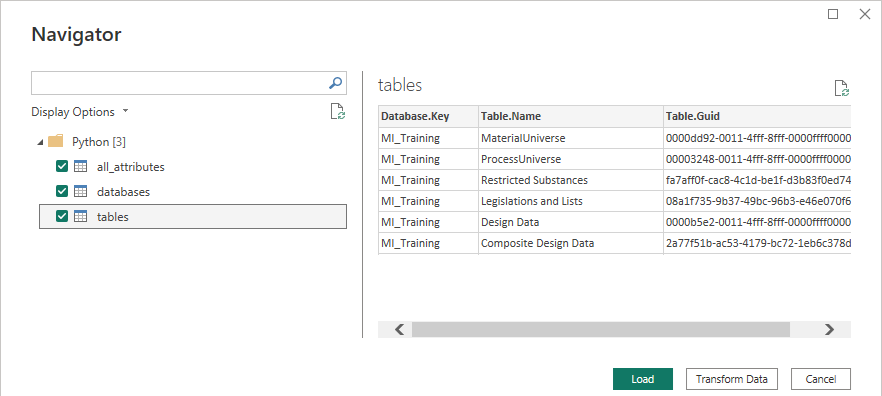
Task: Click the table icon beside databases
Action: click(x=81, y=191)
